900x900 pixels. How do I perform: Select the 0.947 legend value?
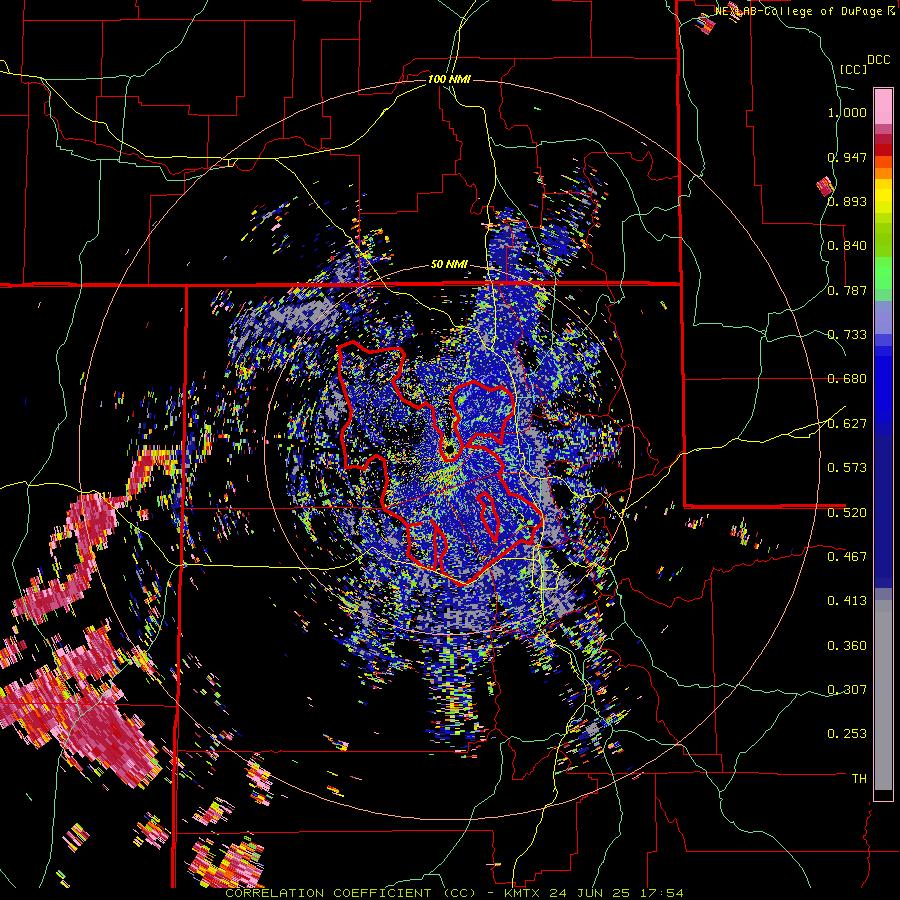click(847, 157)
